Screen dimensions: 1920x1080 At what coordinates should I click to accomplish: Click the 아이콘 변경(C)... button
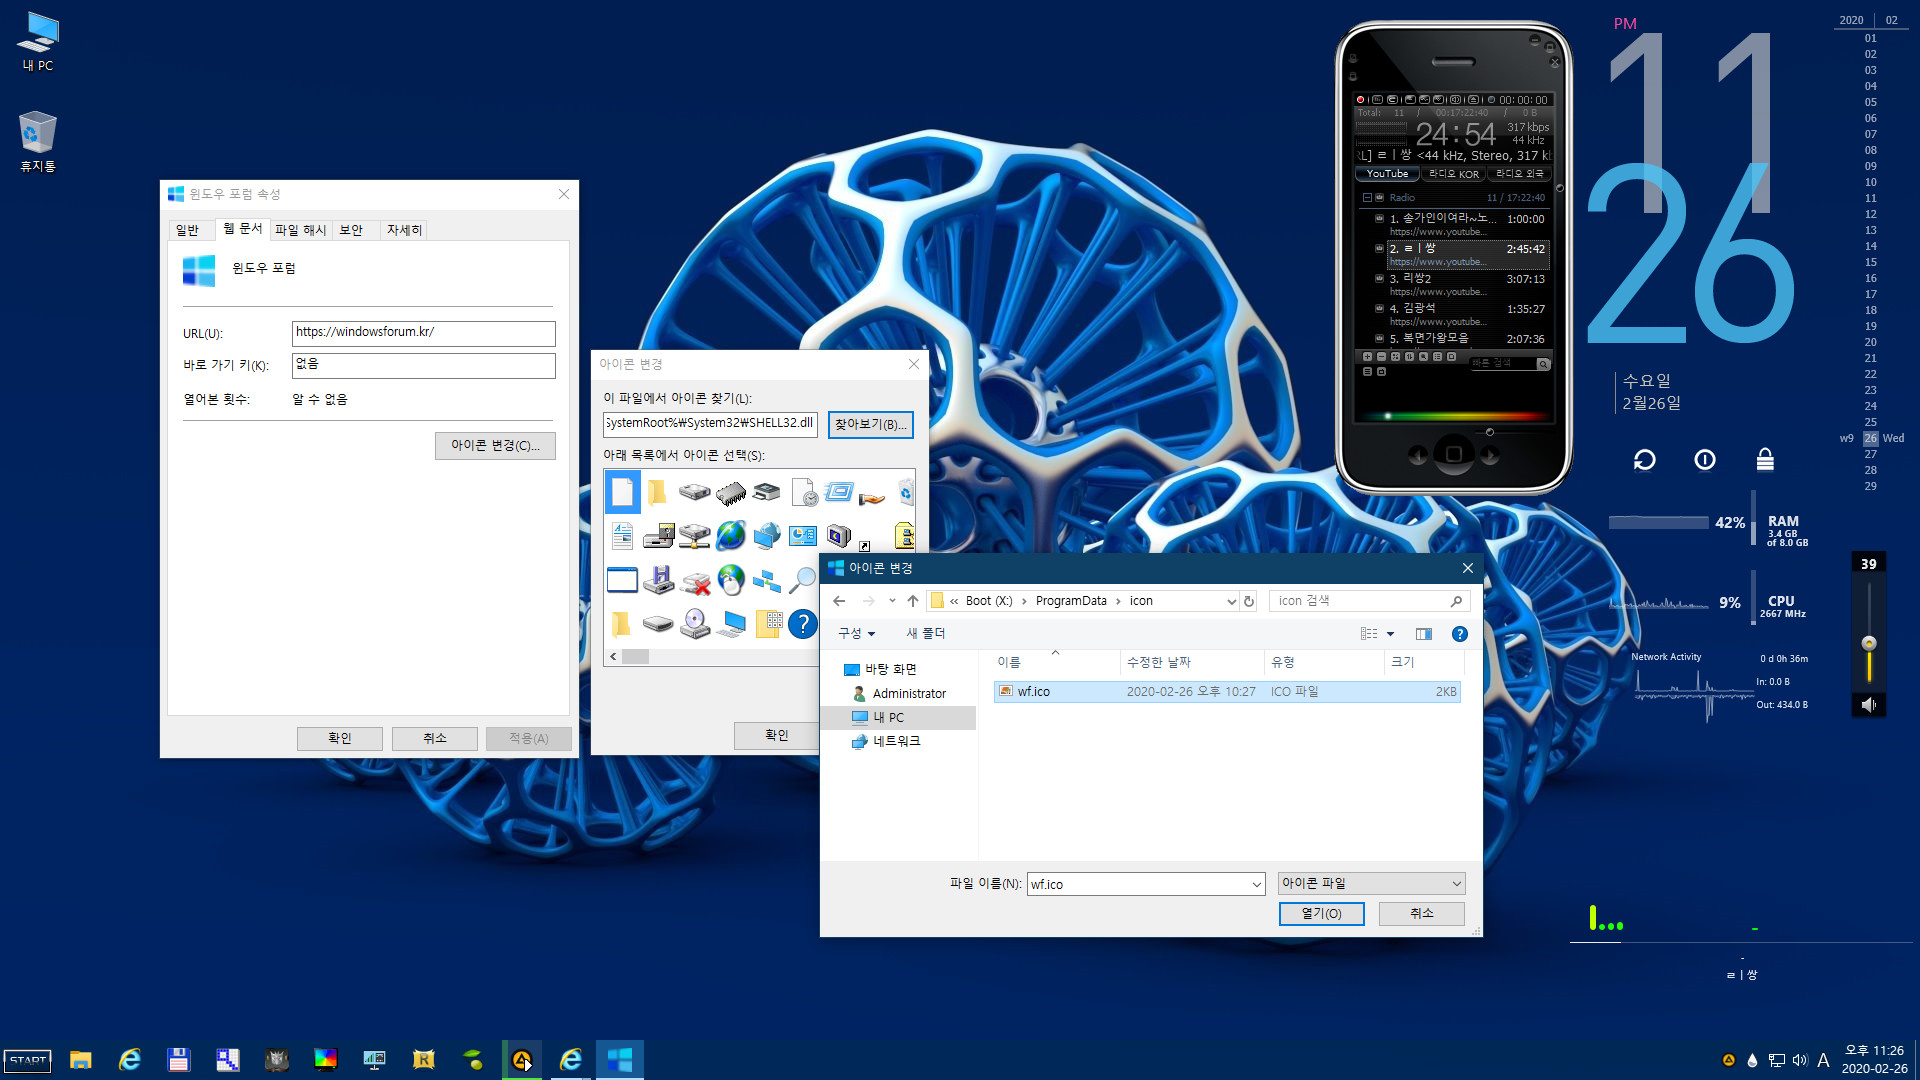495,446
